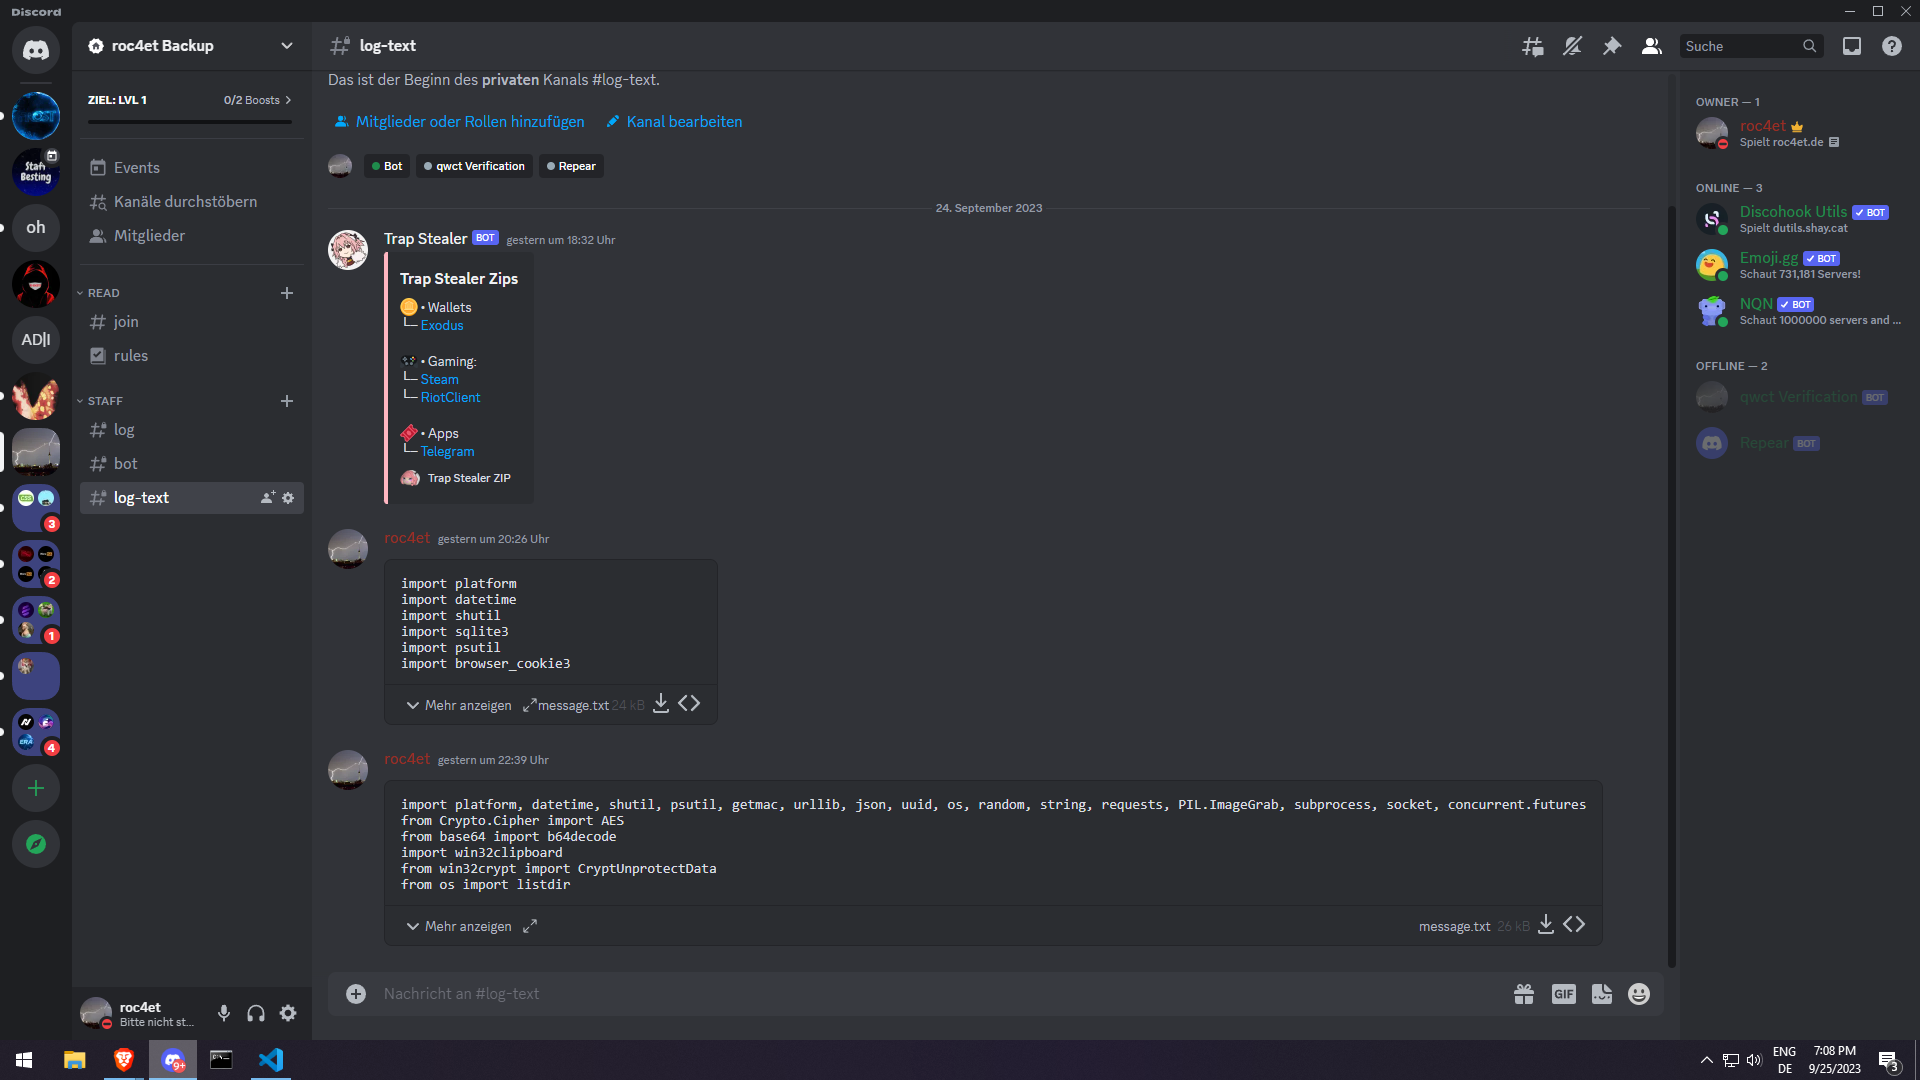Open the inbox icon in header

point(1852,46)
